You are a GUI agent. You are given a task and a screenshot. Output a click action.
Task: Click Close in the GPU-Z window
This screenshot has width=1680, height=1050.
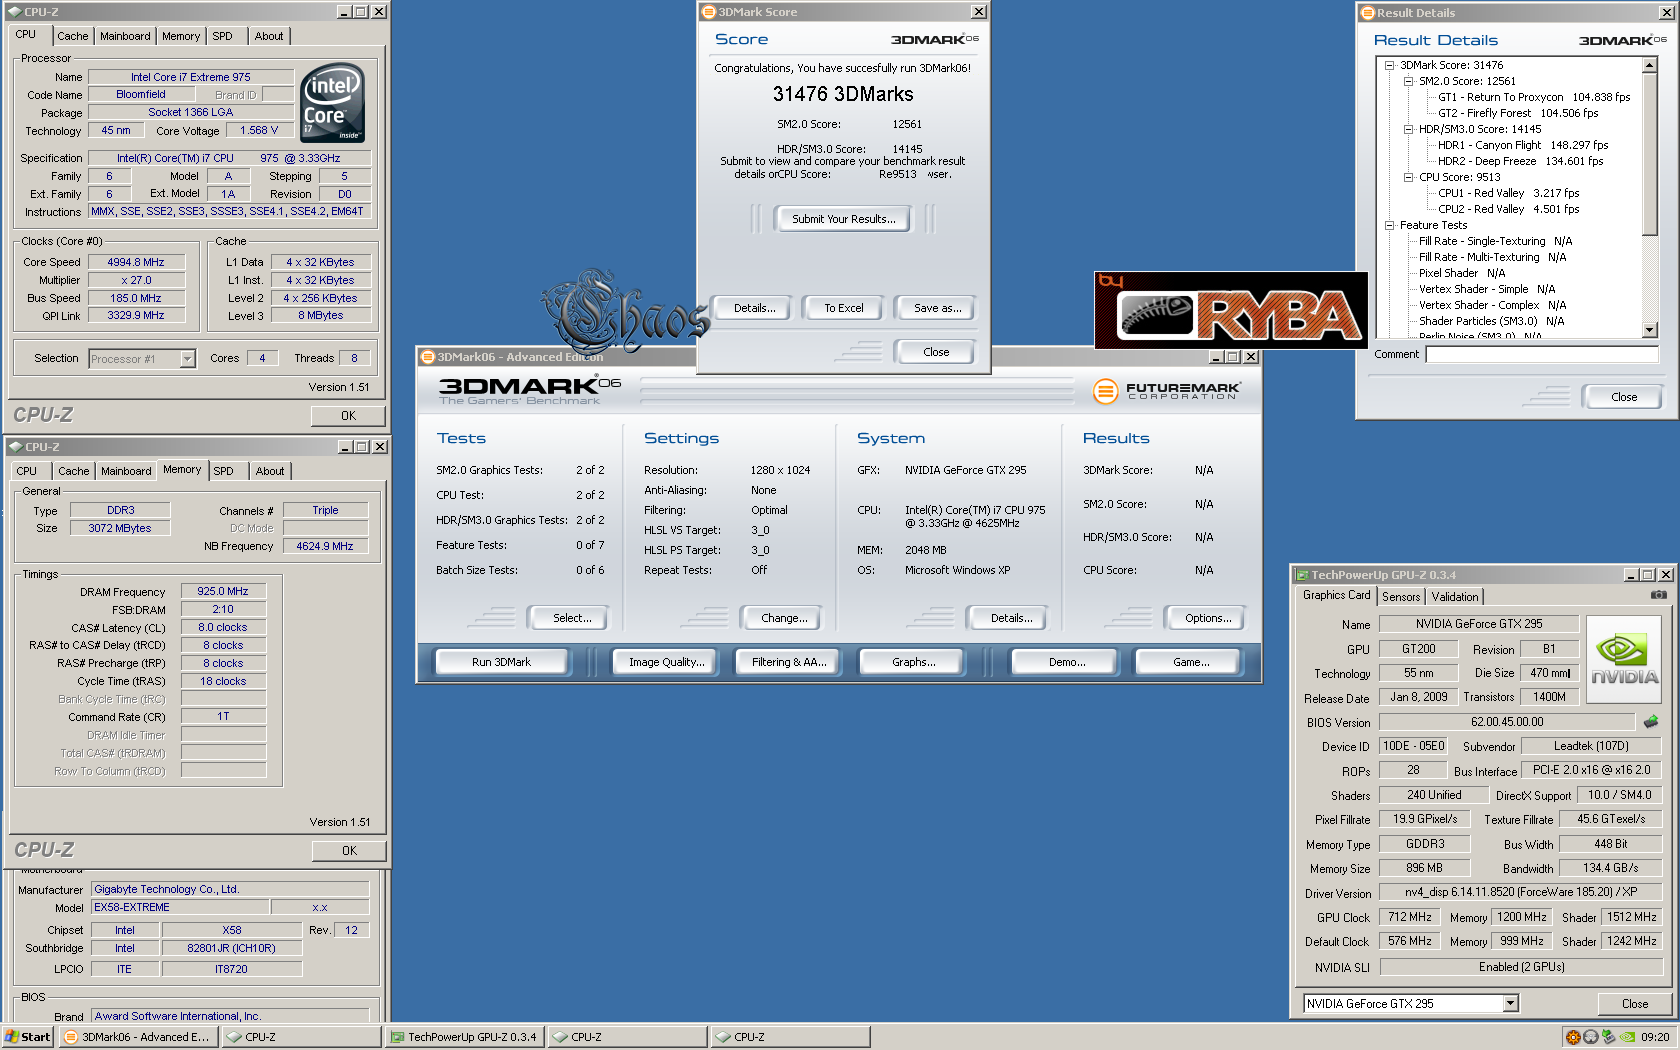pos(1634,1004)
